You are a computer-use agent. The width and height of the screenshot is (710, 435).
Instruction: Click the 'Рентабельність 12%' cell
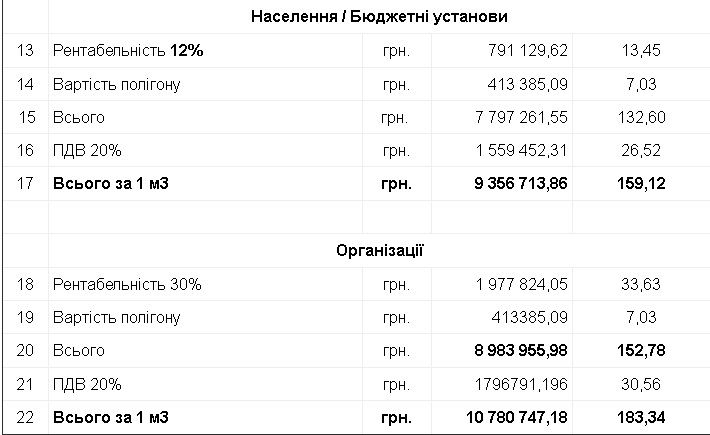coord(128,51)
